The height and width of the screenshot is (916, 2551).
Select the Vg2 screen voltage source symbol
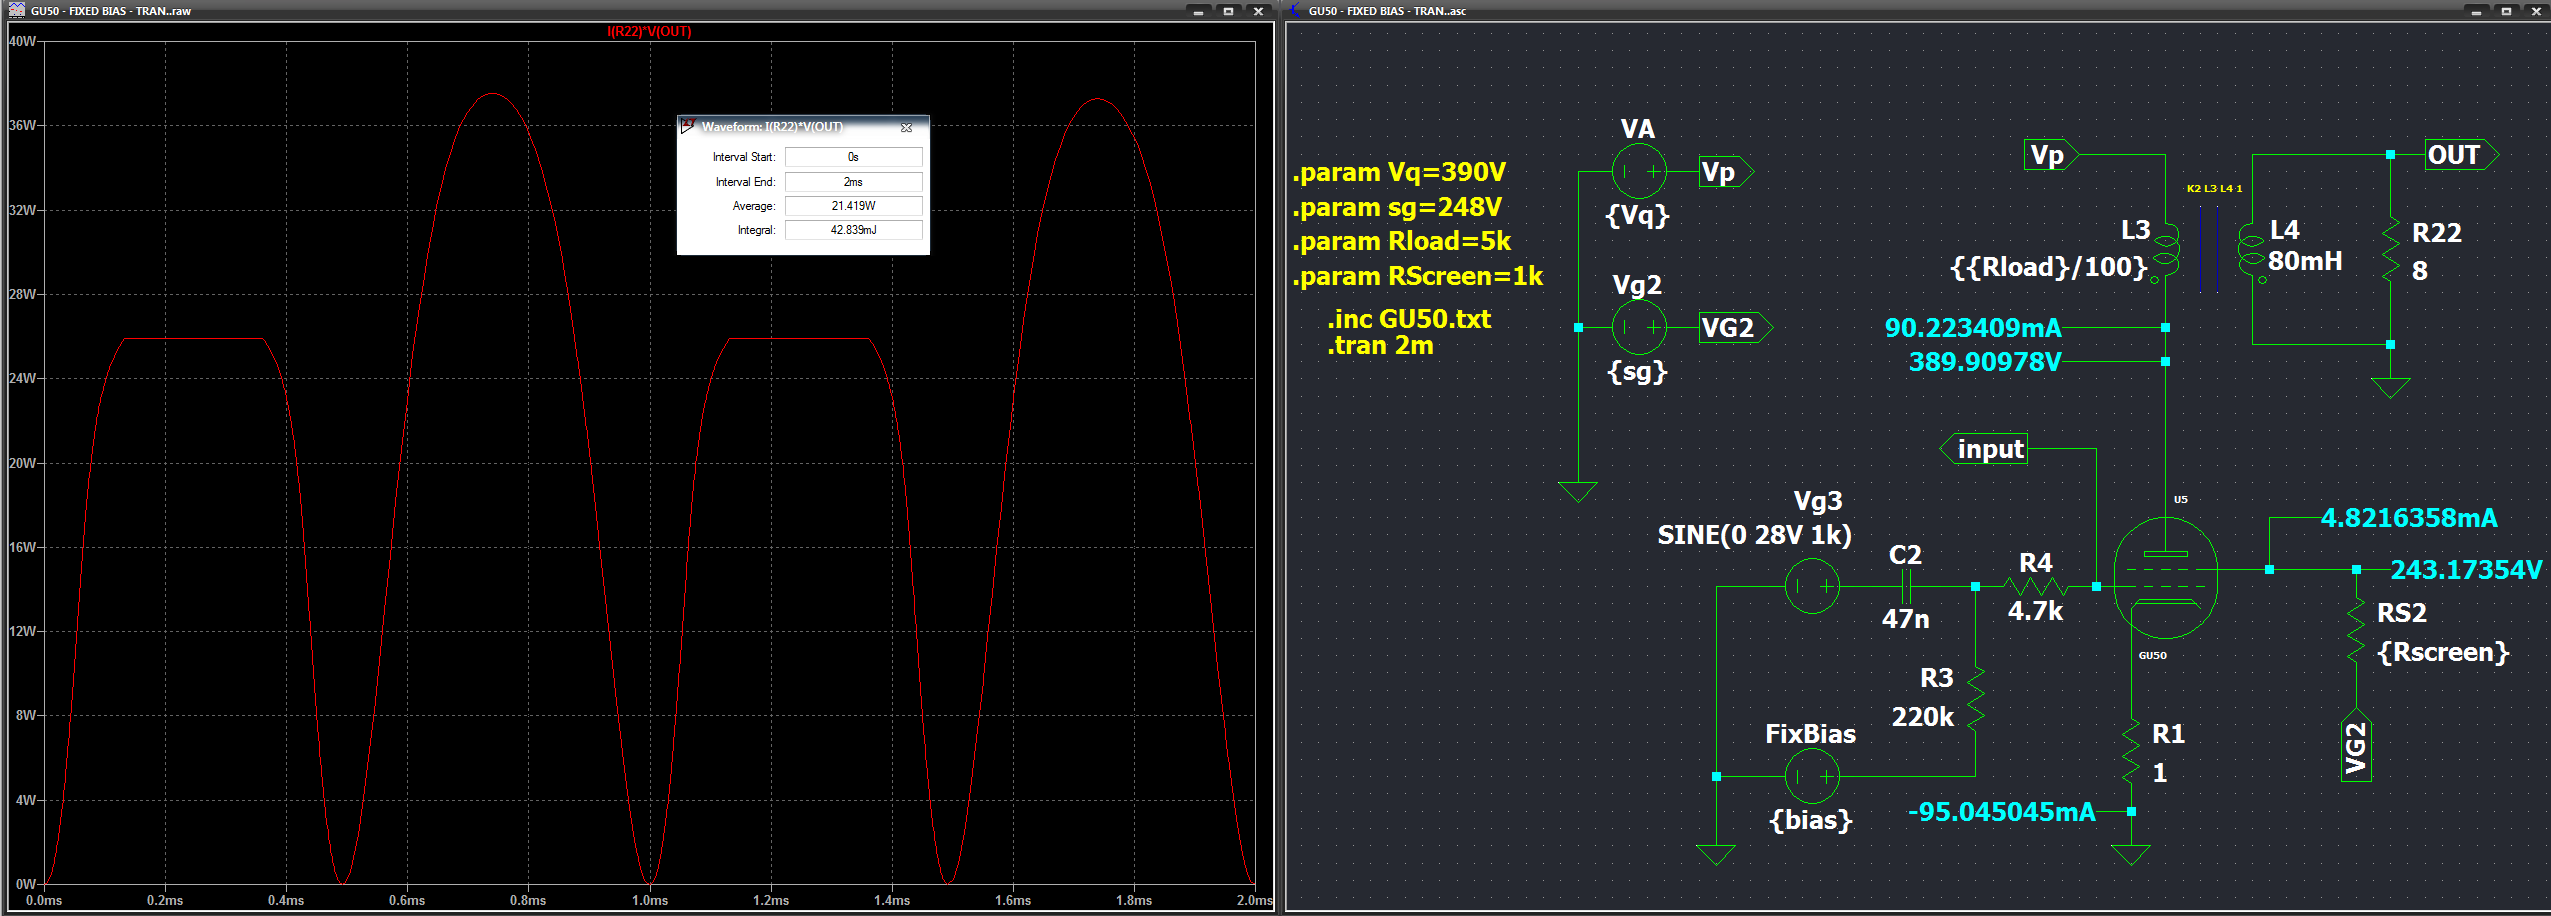pos(1639,327)
